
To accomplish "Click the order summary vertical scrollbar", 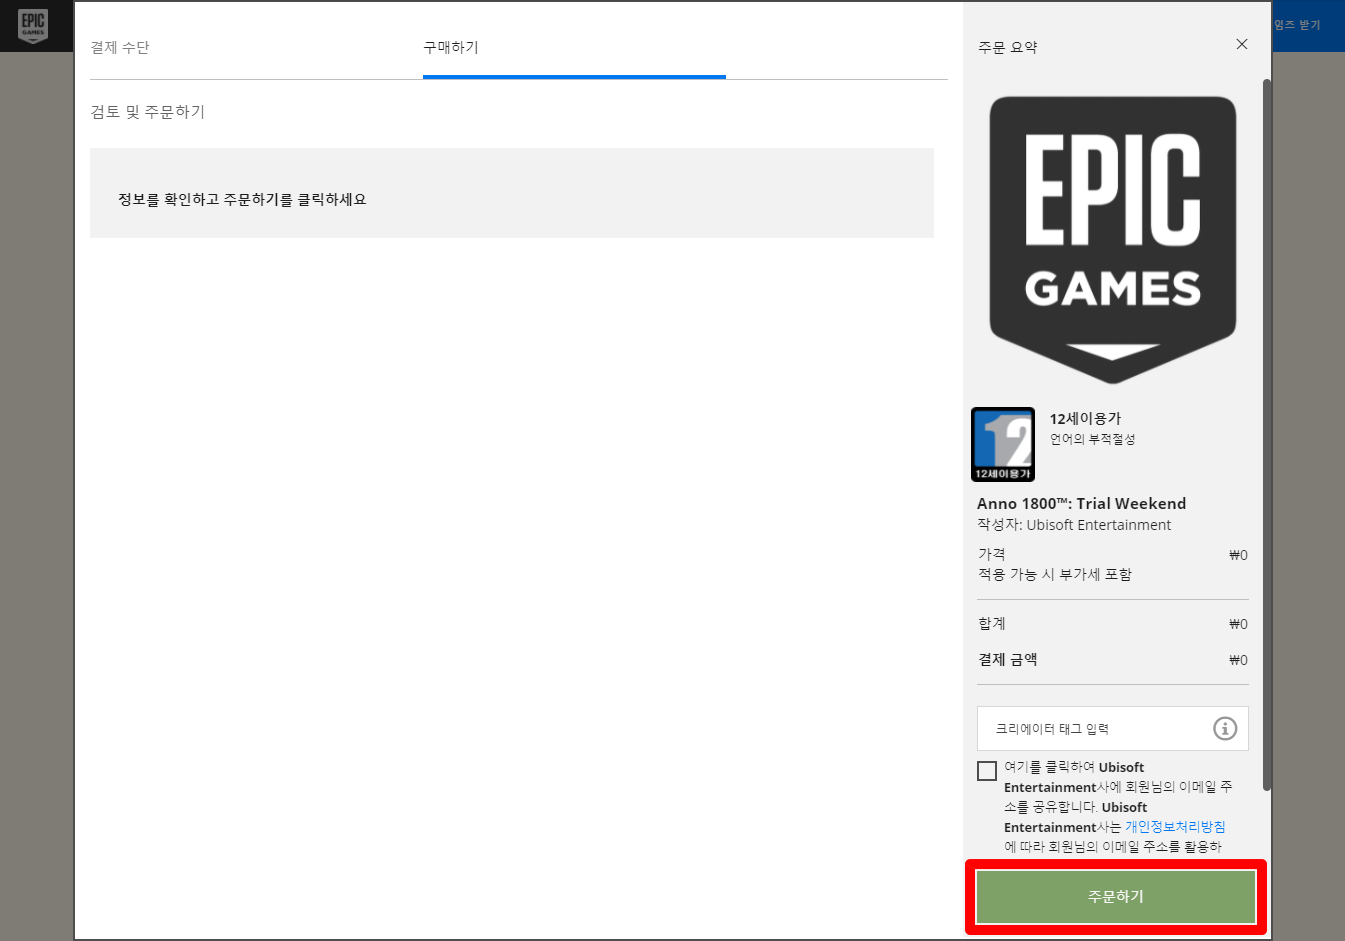I will pos(1267,435).
